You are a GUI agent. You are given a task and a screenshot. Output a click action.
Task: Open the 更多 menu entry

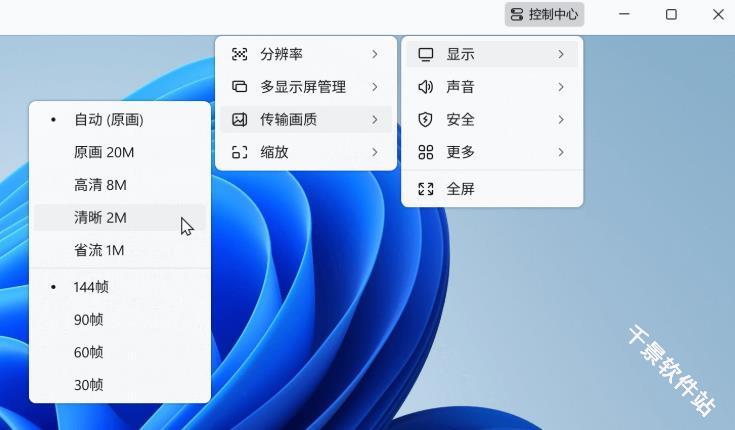[492, 152]
